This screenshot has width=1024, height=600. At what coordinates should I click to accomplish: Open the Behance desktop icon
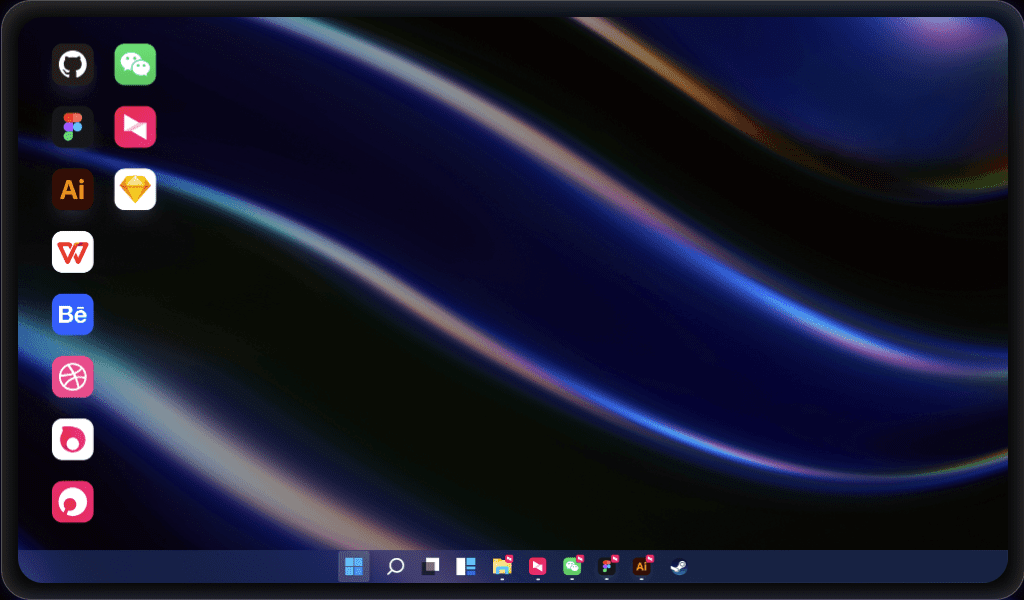coord(73,314)
